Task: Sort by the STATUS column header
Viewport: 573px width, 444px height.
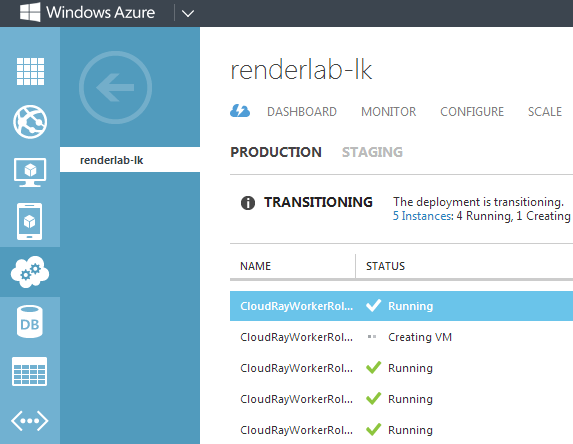Action: [386, 266]
